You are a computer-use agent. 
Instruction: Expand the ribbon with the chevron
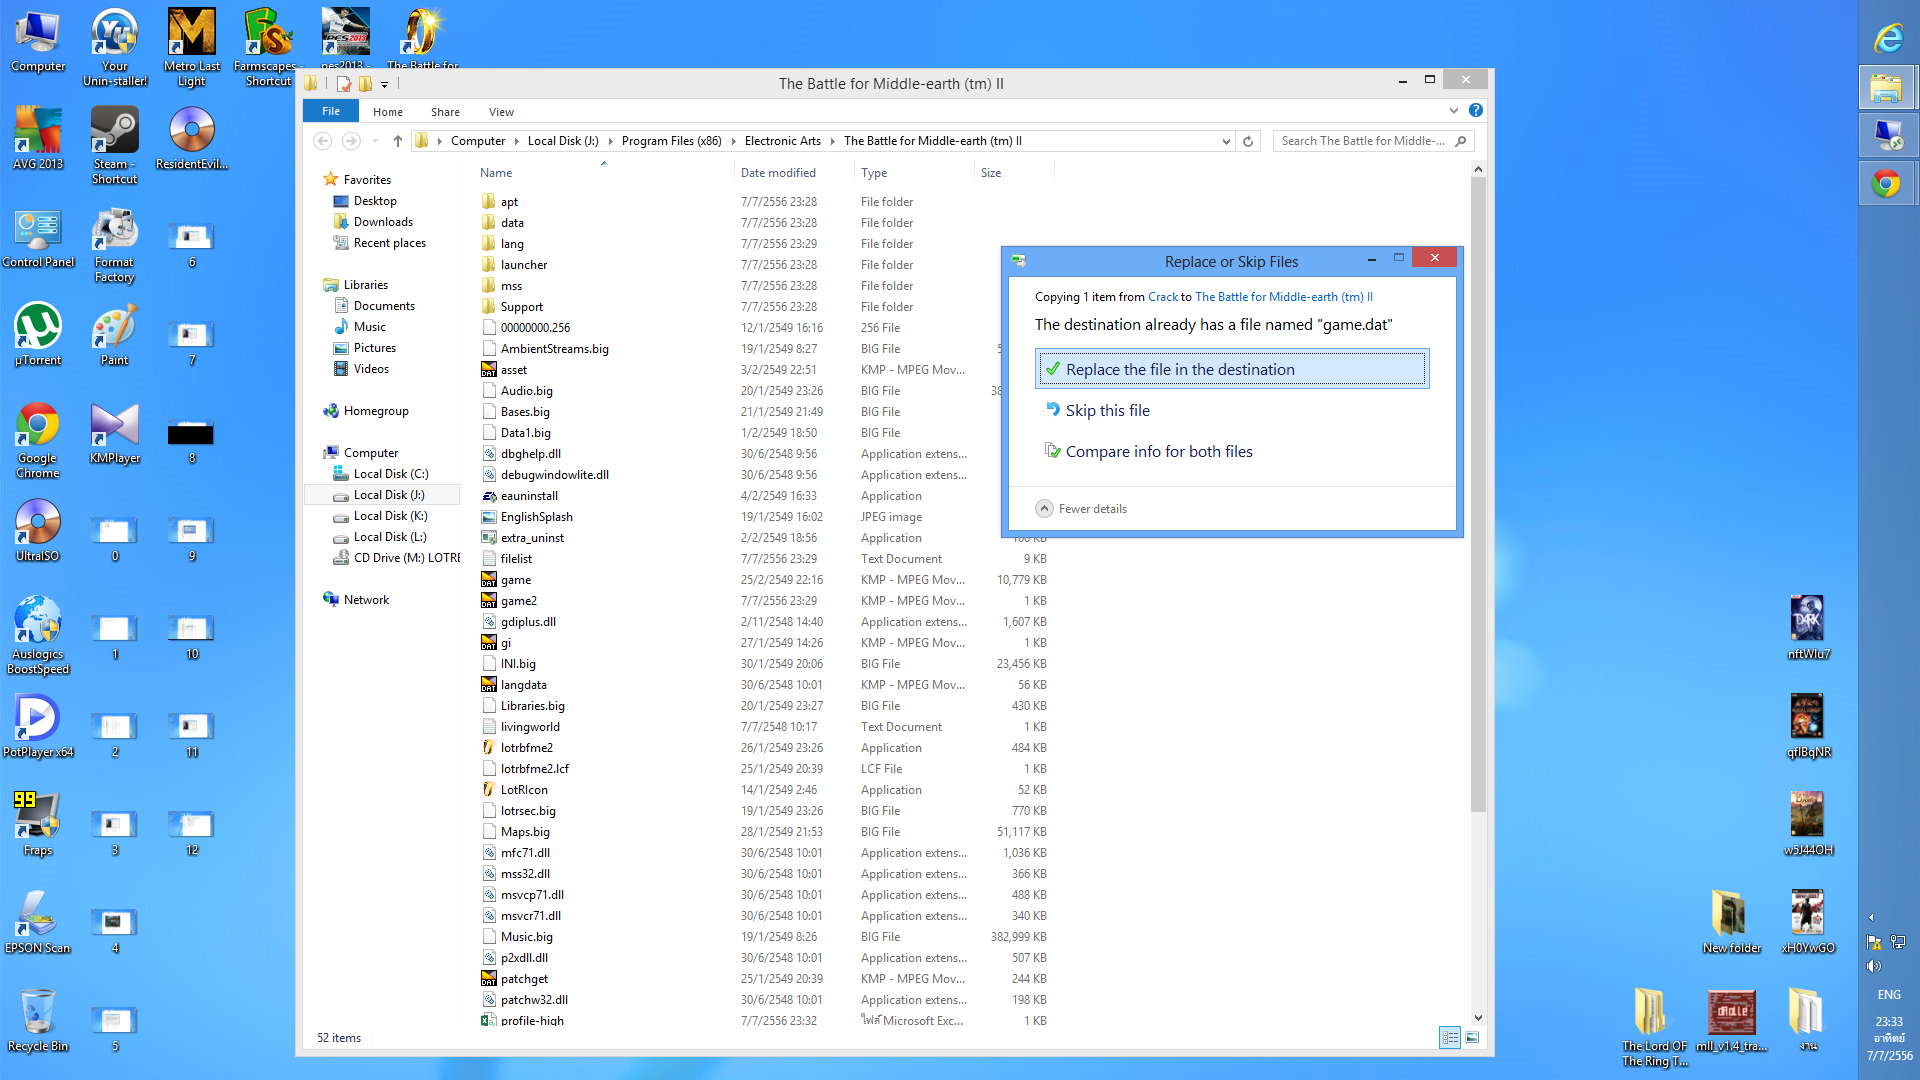[x=1453, y=111]
